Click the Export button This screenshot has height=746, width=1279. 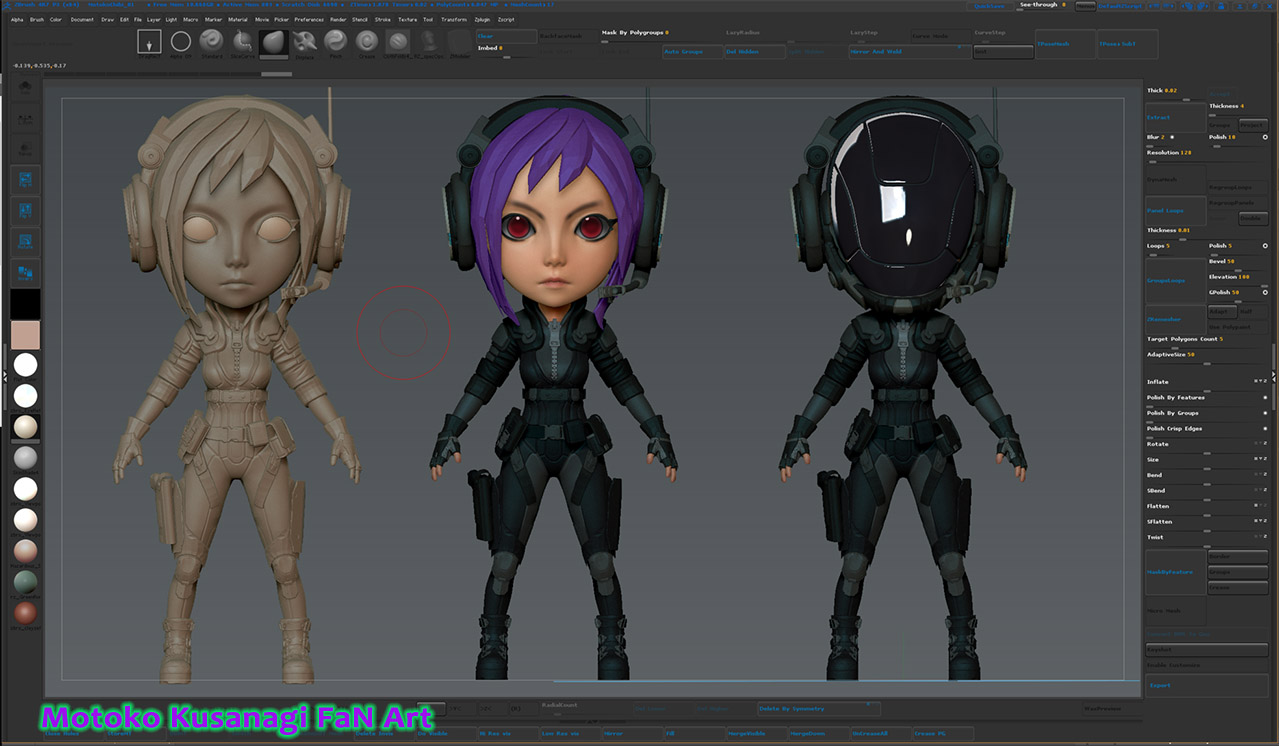1206,685
